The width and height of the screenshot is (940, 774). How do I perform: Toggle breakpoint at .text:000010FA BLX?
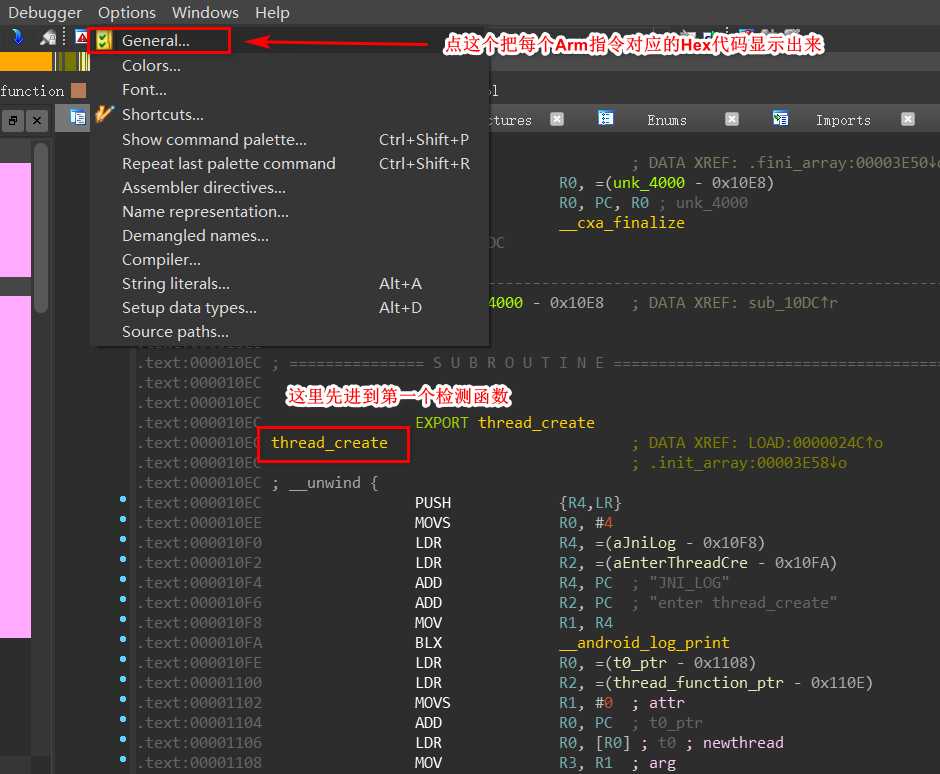click(123, 639)
